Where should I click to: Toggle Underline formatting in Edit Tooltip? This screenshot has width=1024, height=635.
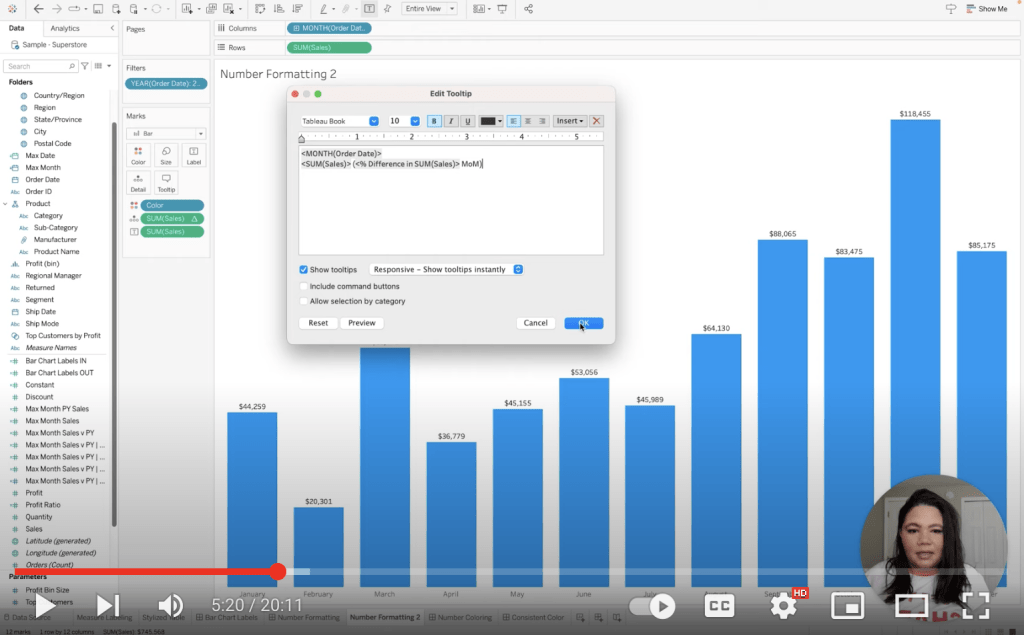tap(468, 121)
